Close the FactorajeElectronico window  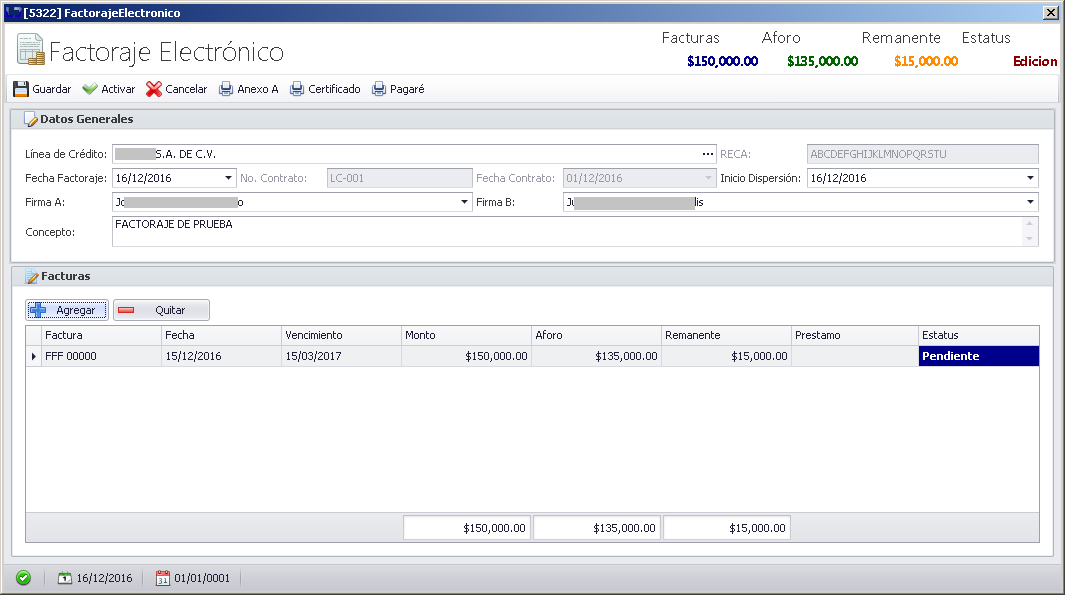pos(1050,12)
